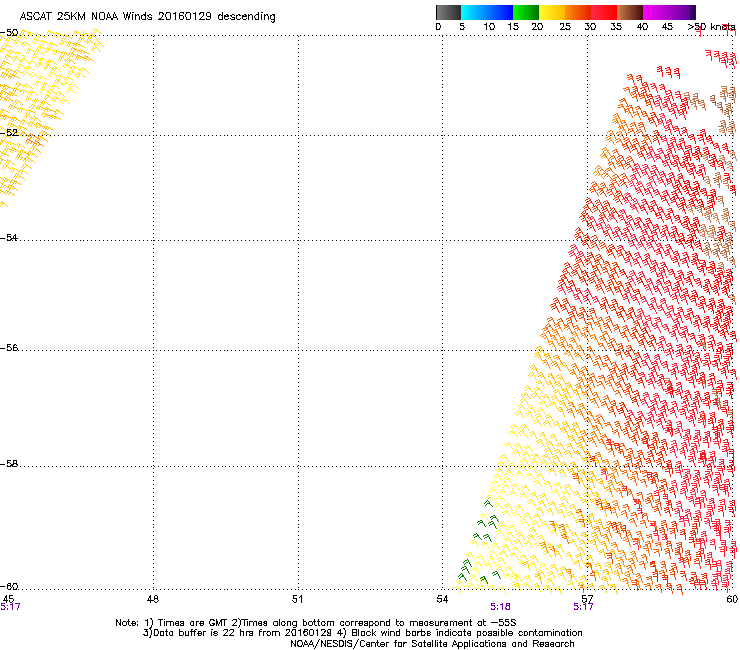Click the ASCAT 25KM NOAA Winds title
This screenshot has height=650, width=740.
point(147,17)
